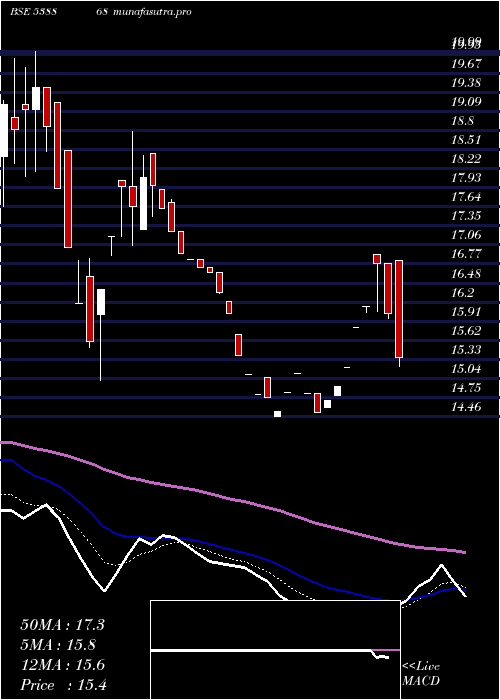Screen dimensions: 500x700
Task: Click the 18.8 price axis label
Action: tap(462, 121)
